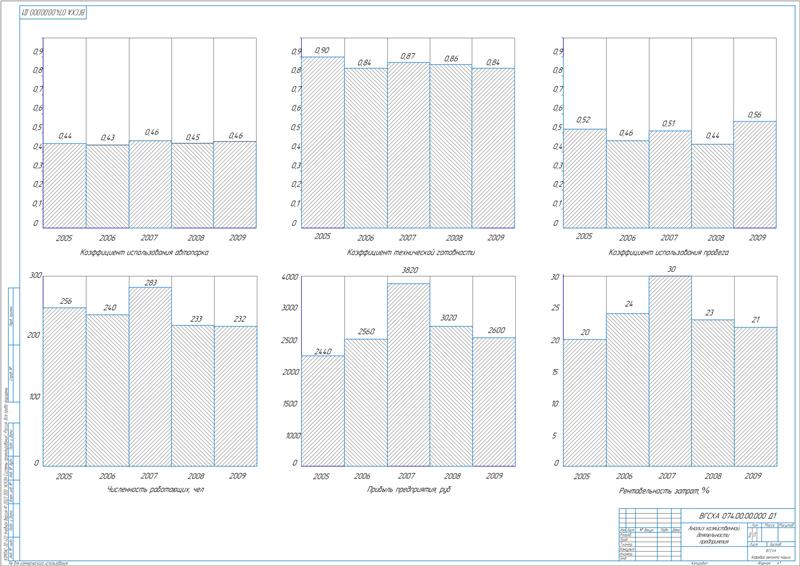Click the bar value label "240"
This screenshot has height=566, width=800.
[x=110, y=307]
